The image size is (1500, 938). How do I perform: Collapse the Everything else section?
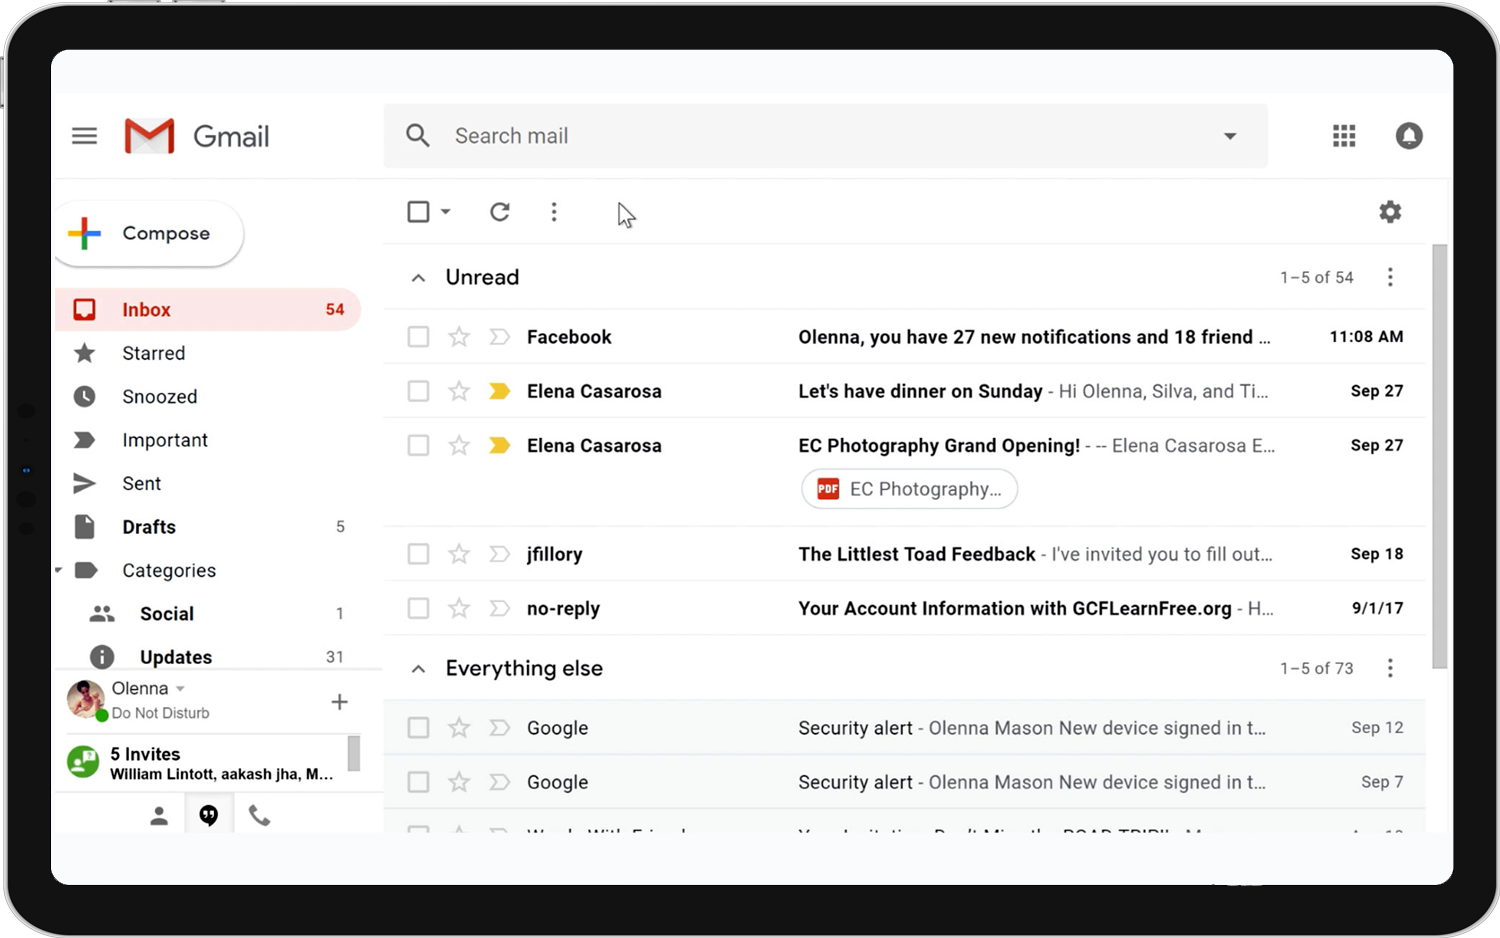click(x=418, y=669)
